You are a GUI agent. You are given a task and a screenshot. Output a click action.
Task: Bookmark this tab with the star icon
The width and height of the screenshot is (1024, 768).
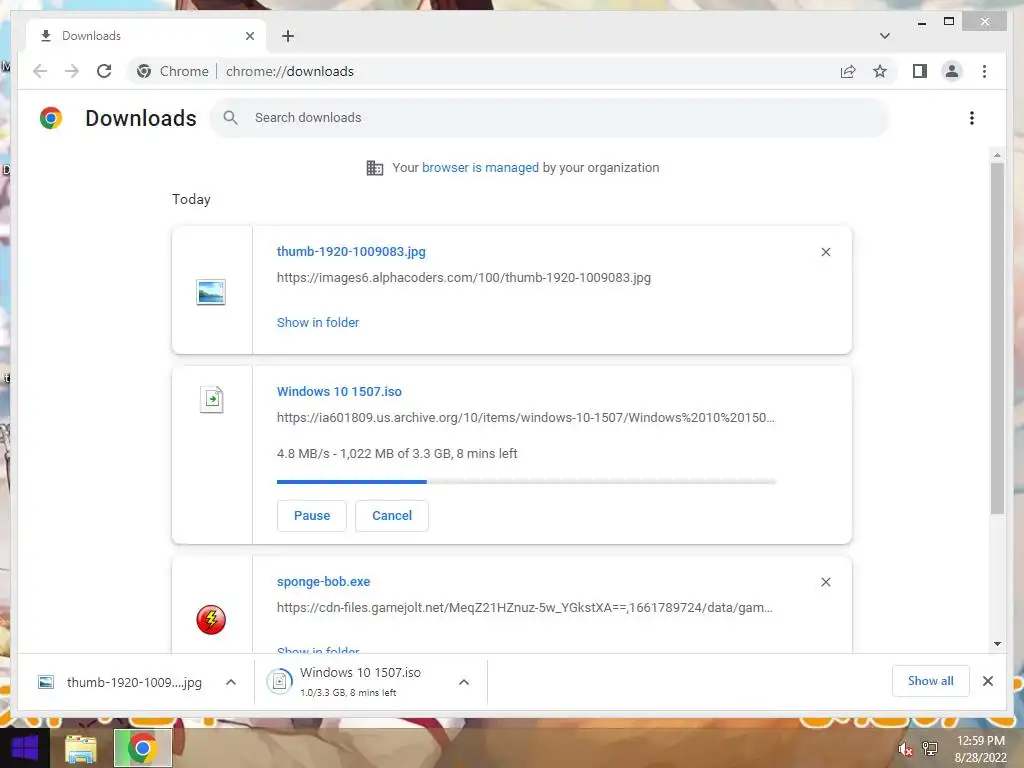880,71
